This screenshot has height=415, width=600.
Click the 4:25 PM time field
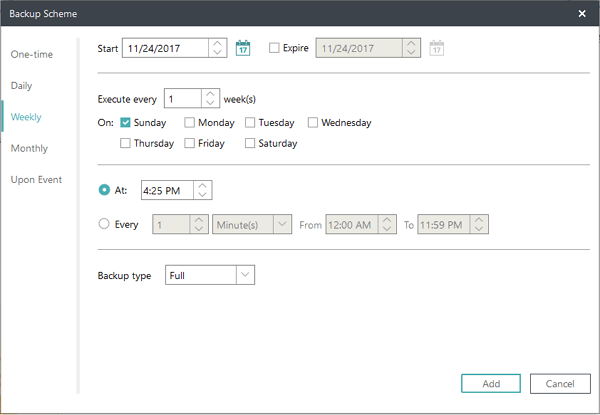[168, 190]
